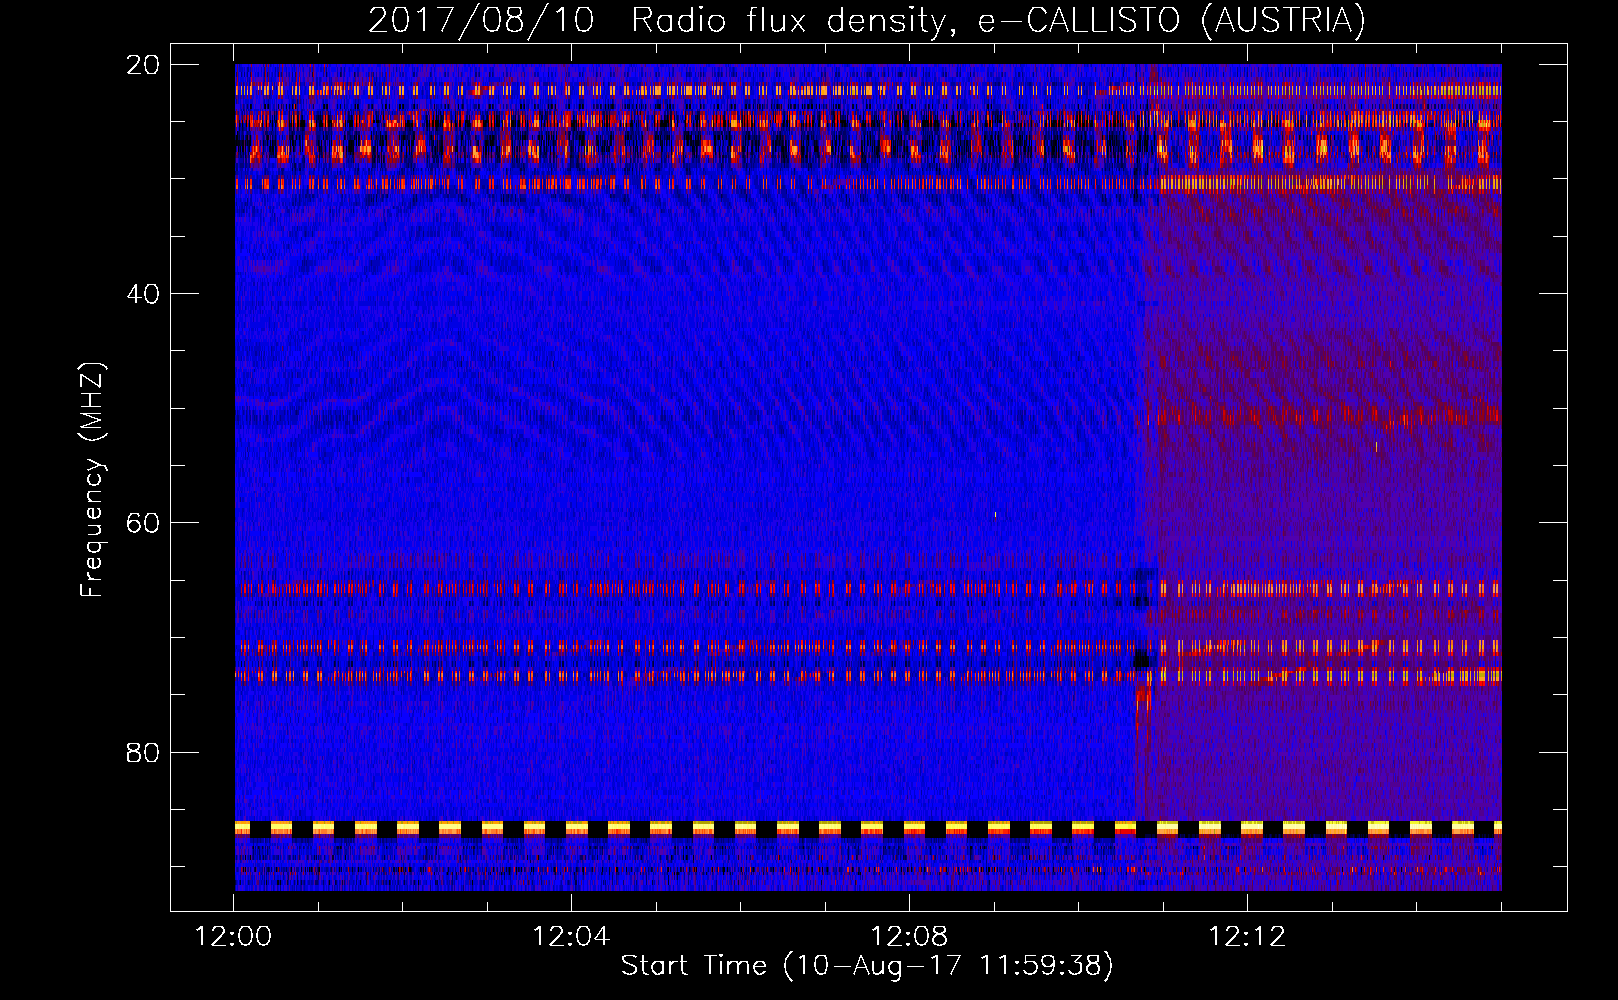Click the "Frequency (MHZ)" y-axis label
Screen dimensions: 1618x1000
click(x=92, y=480)
